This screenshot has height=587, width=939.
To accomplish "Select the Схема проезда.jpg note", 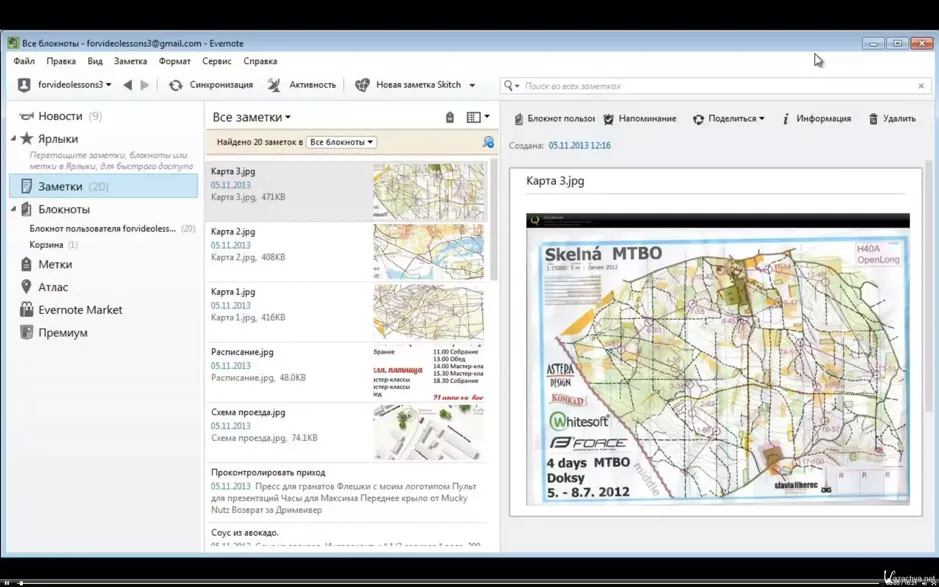I will pos(347,433).
